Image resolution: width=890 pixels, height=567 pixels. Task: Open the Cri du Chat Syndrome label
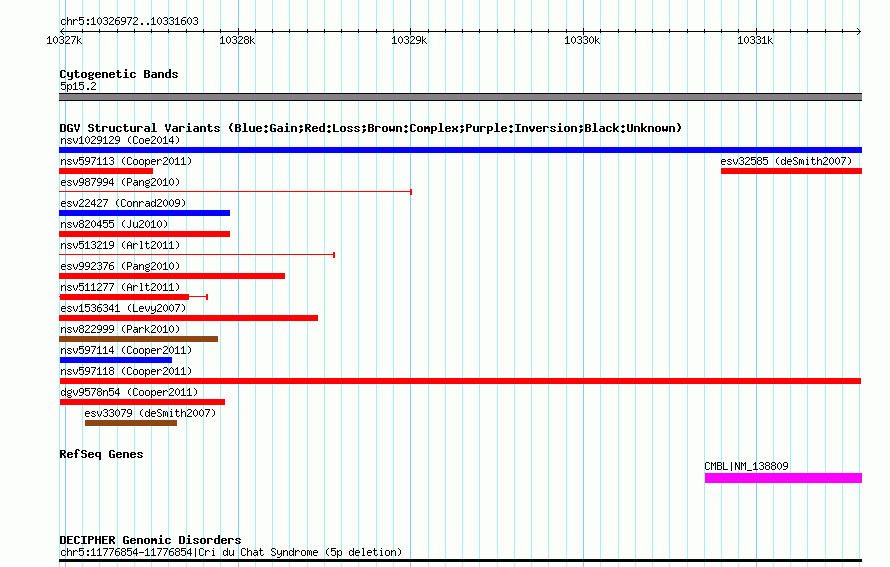231,552
